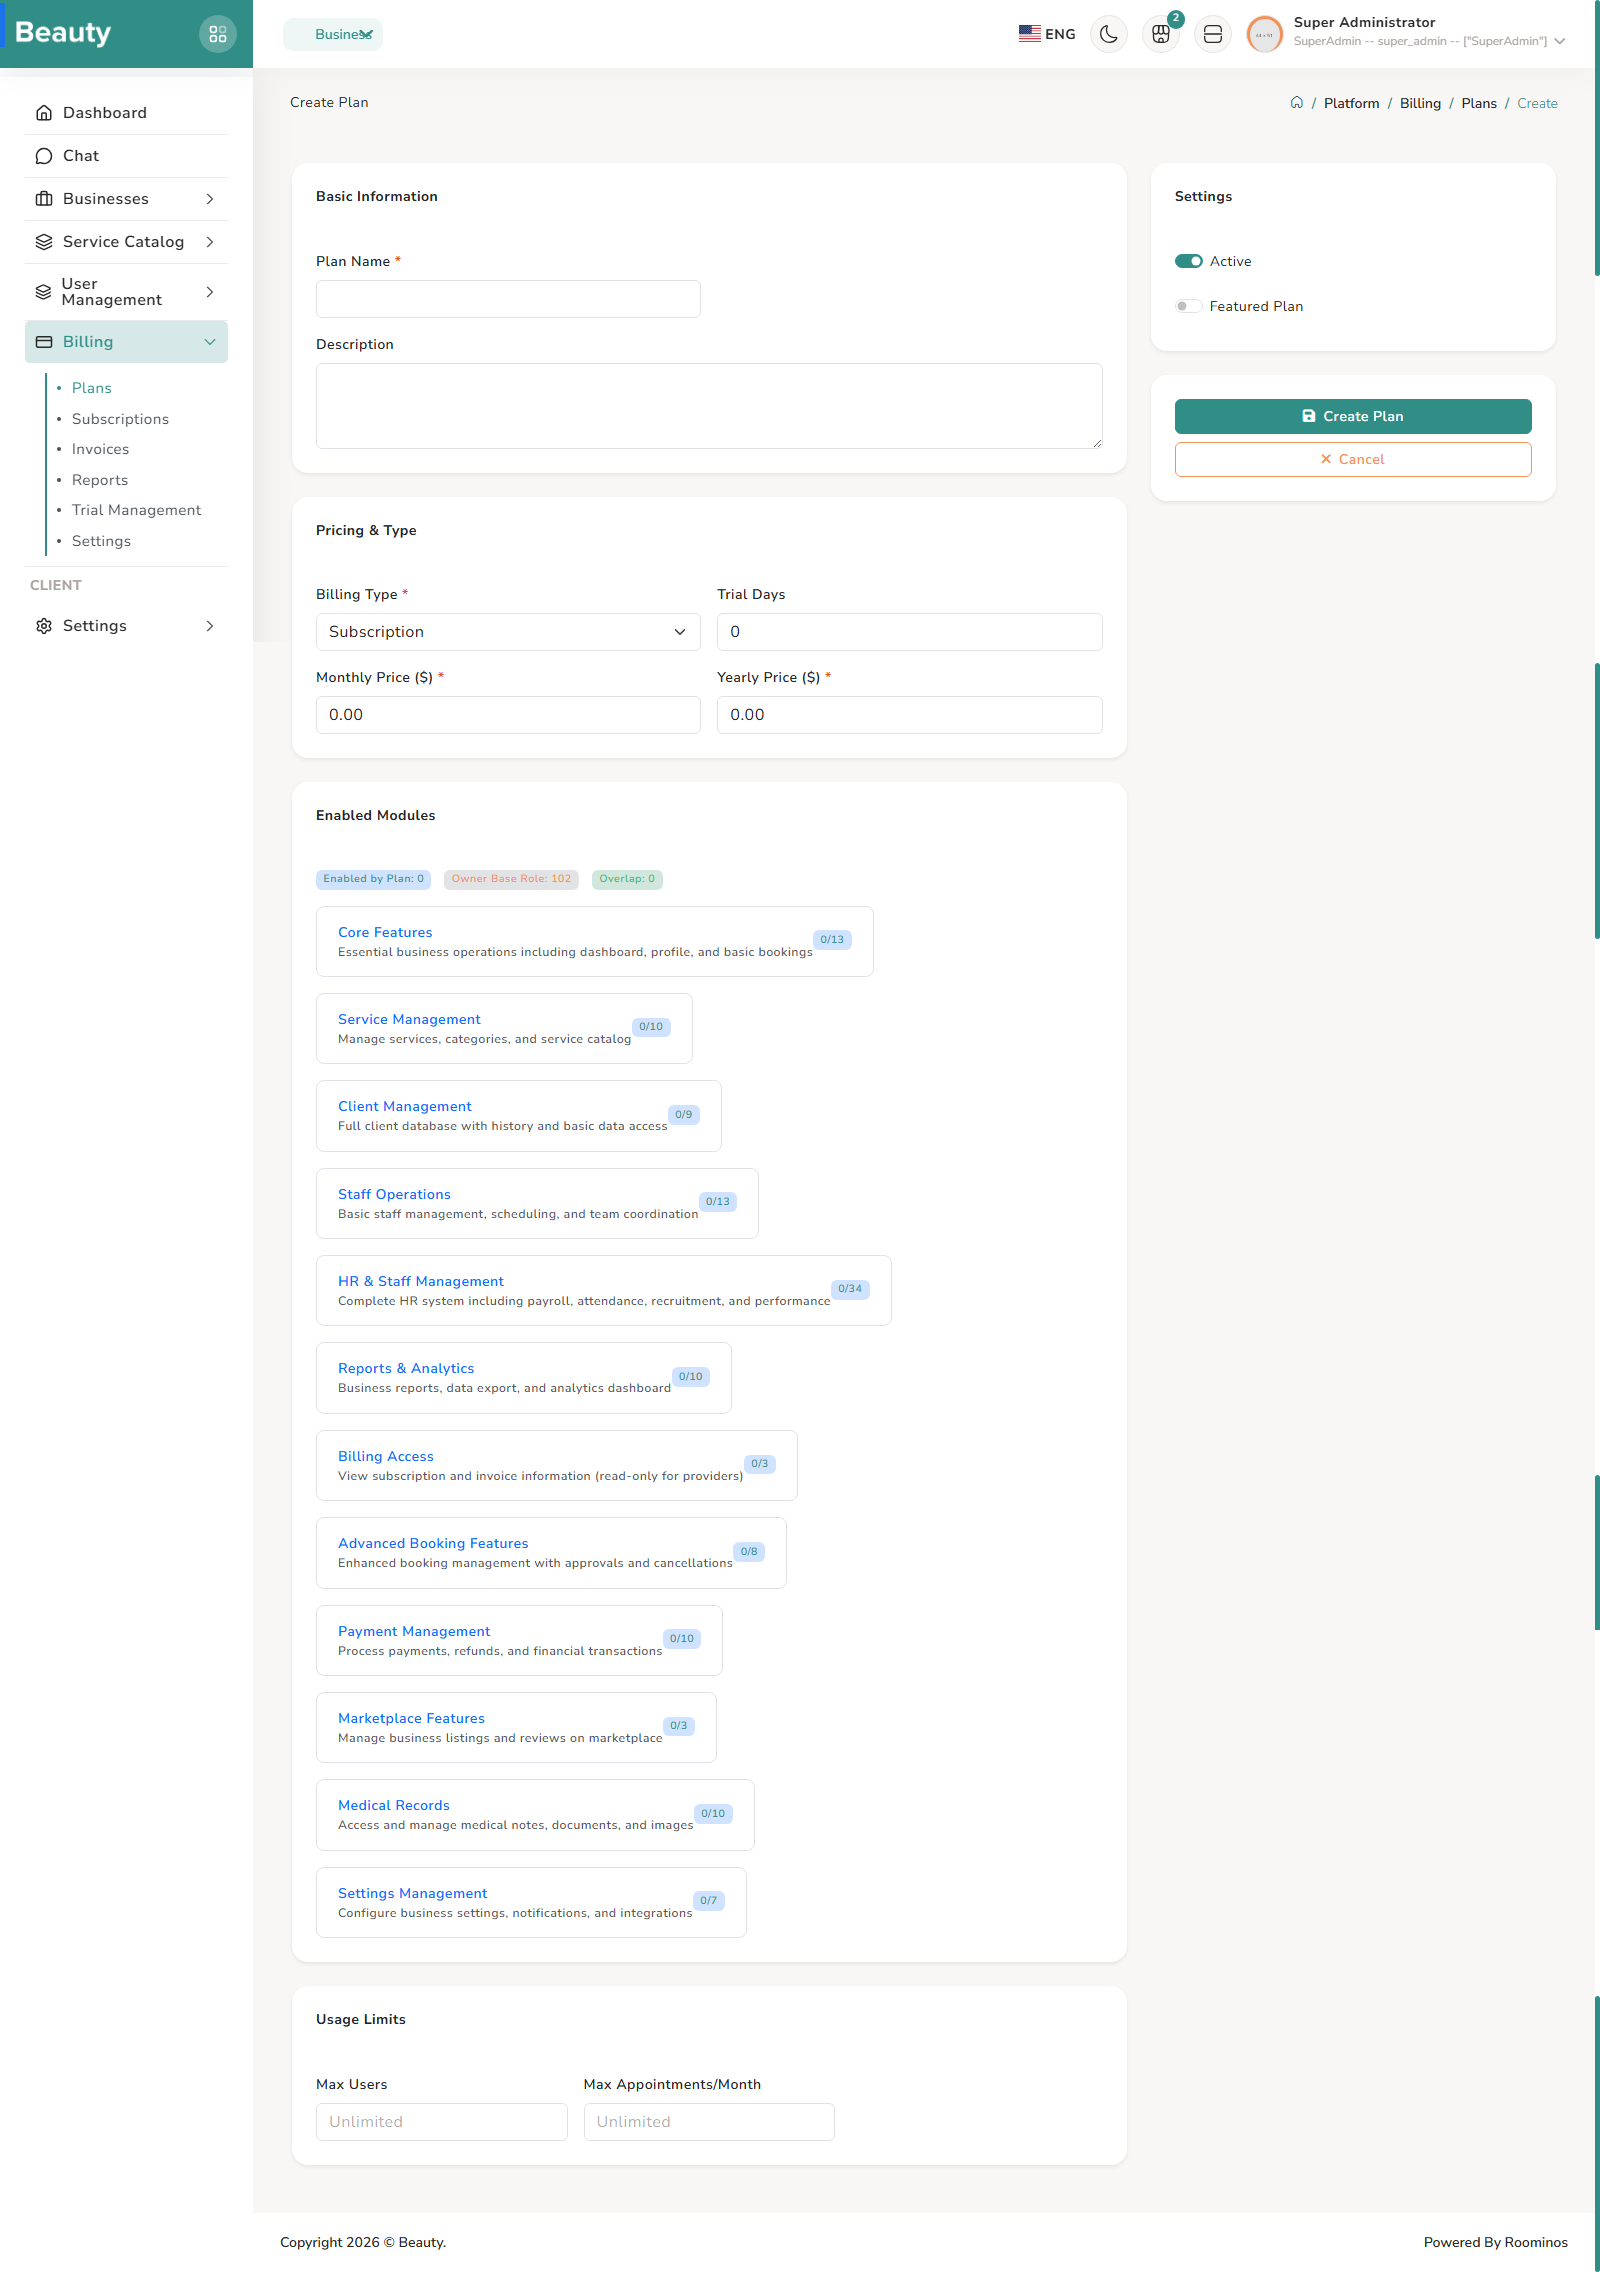Image resolution: width=1600 pixels, height=2272 pixels.
Task: Click the User Management layers icon
Action: point(43,292)
